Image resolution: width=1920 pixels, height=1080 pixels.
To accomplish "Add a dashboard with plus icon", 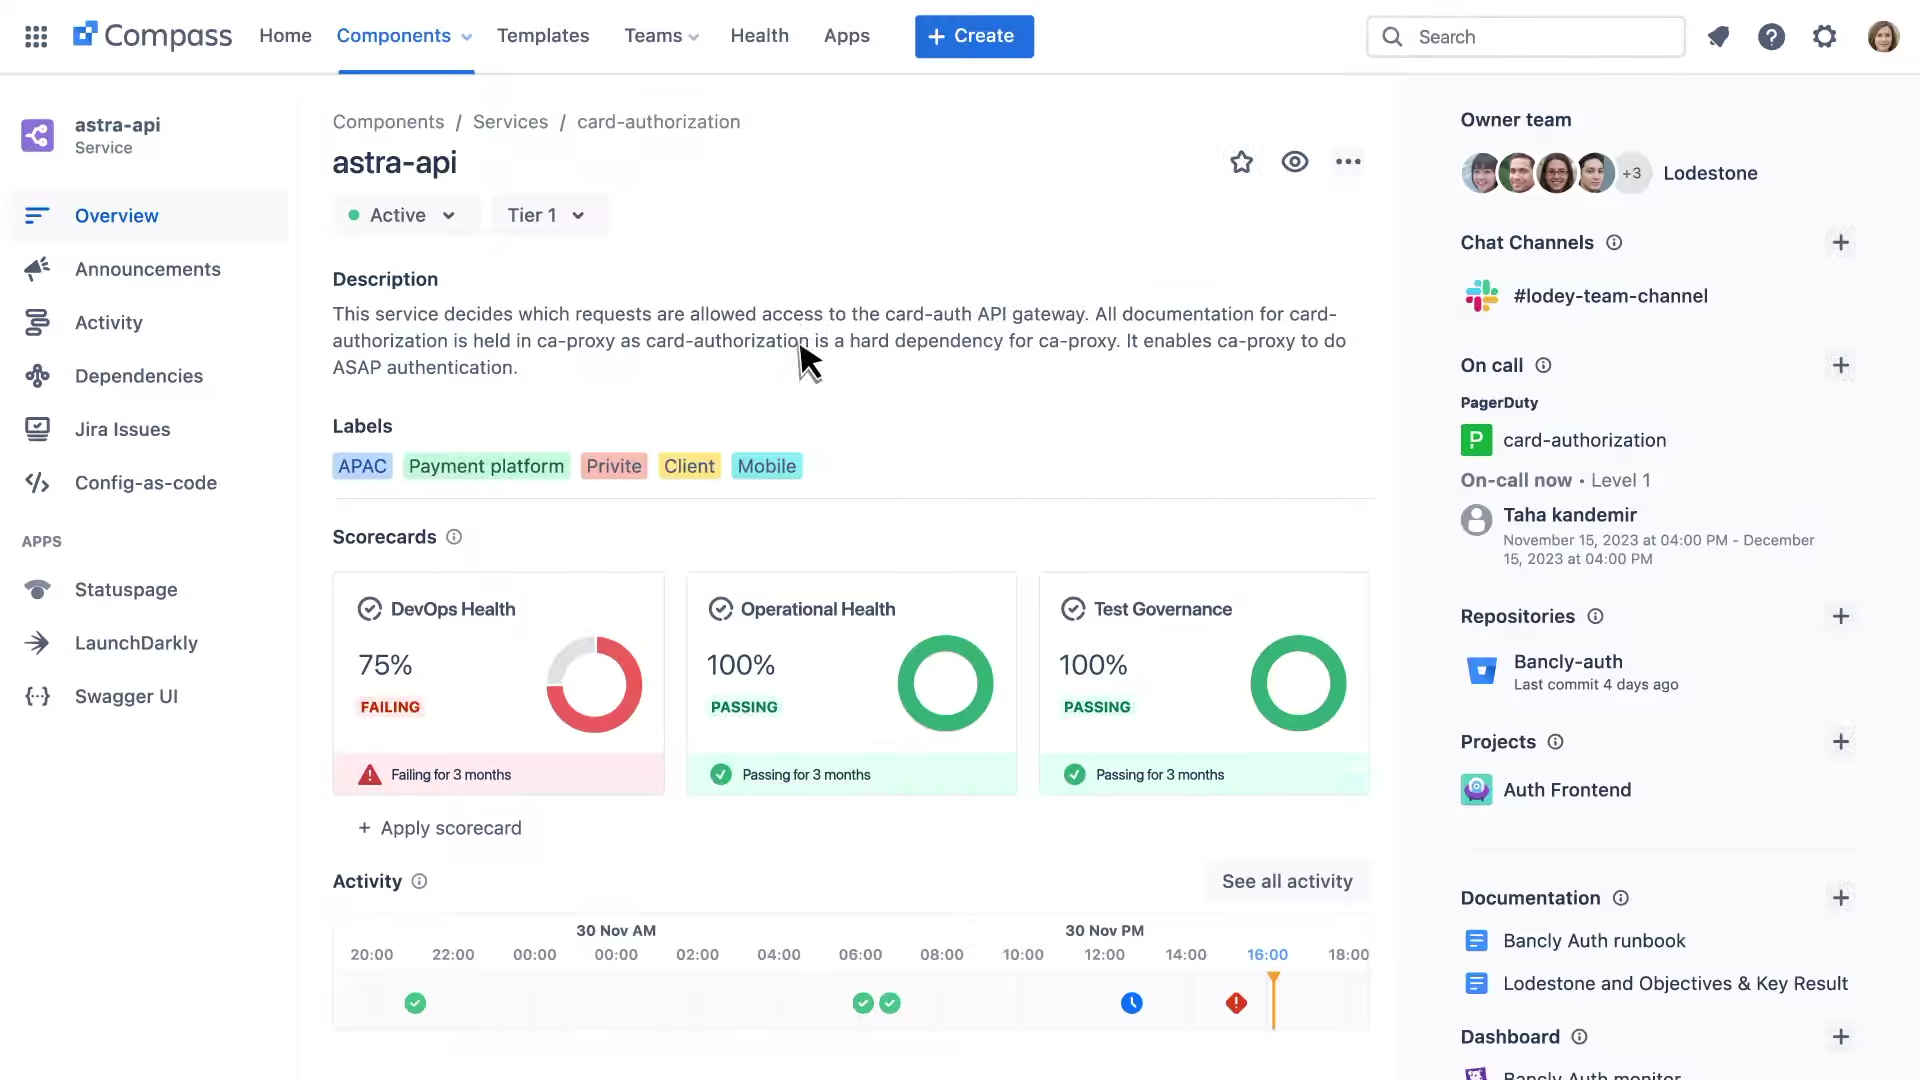I will 1840,1037.
